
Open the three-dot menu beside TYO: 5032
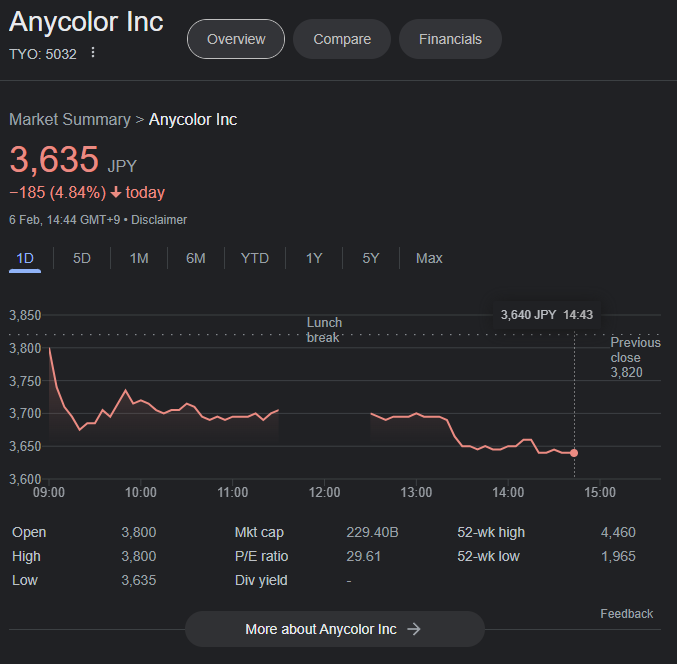[93, 53]
